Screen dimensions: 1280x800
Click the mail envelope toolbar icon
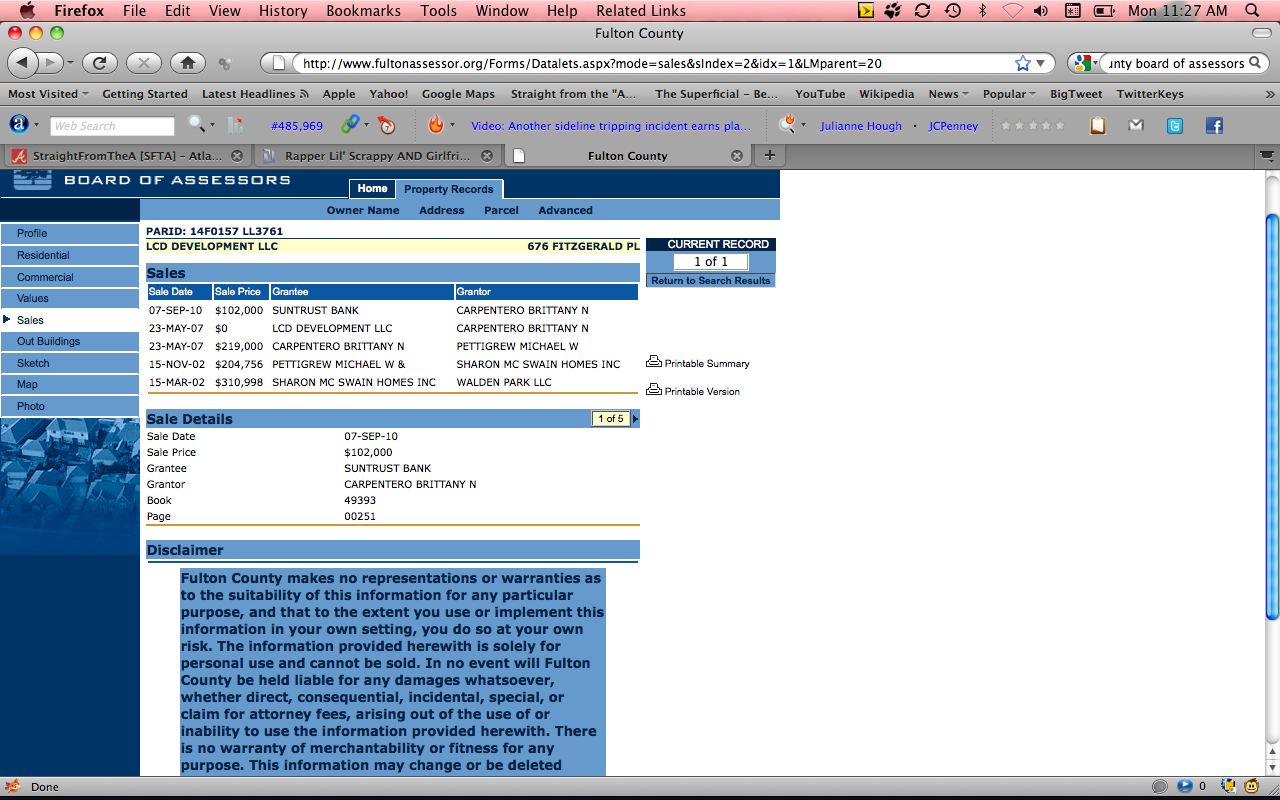1136,126
